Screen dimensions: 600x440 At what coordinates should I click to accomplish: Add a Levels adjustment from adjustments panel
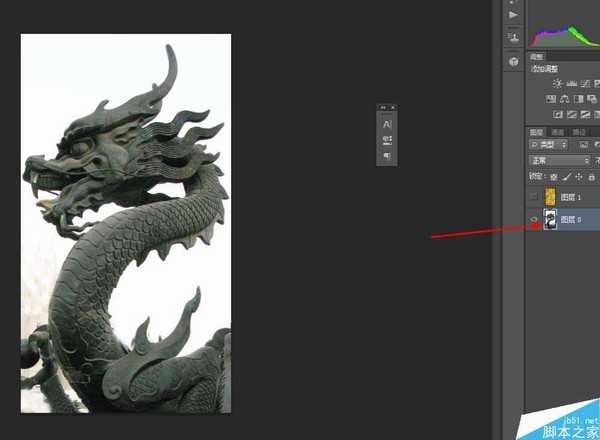pos(571,84)
